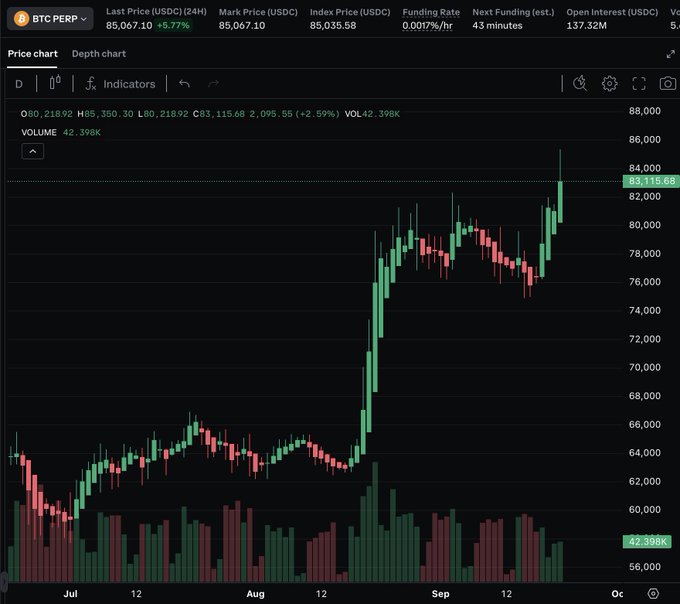The width and height of the screenshot is (680, 604).
Task: Click the 88,000 price axis label
Action: (x=644, y=111)
